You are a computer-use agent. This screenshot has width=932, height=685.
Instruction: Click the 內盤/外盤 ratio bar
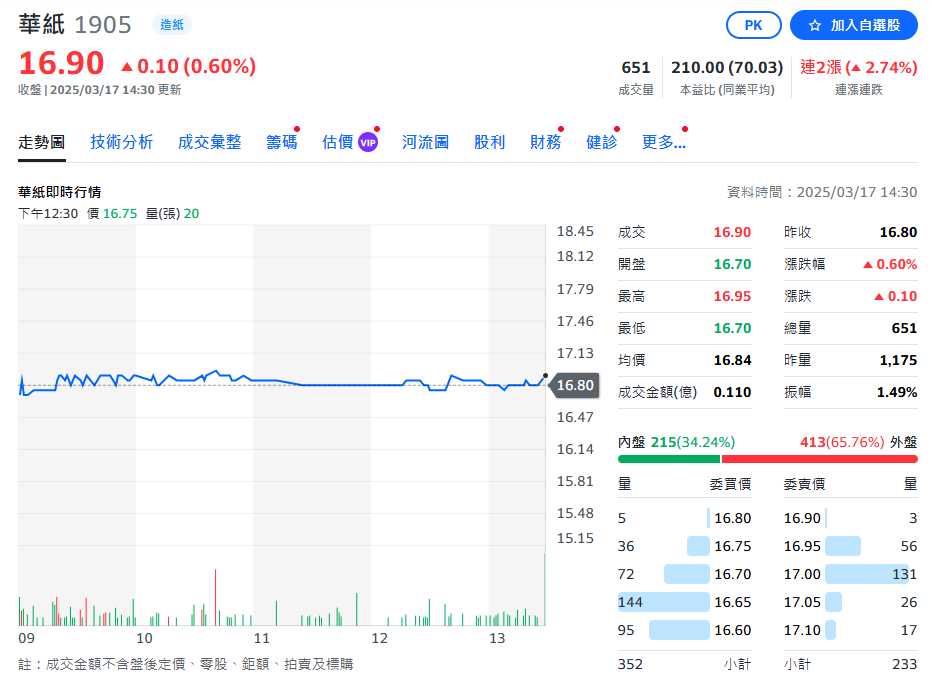point(767,459)
